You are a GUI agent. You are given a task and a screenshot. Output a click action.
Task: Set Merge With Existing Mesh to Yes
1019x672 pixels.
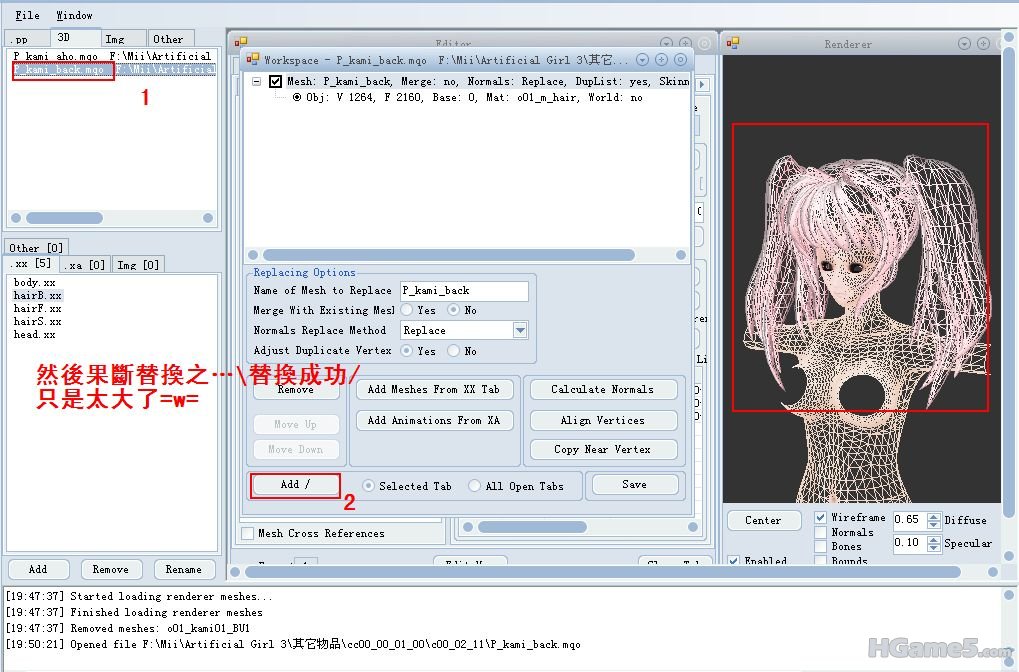407,310
